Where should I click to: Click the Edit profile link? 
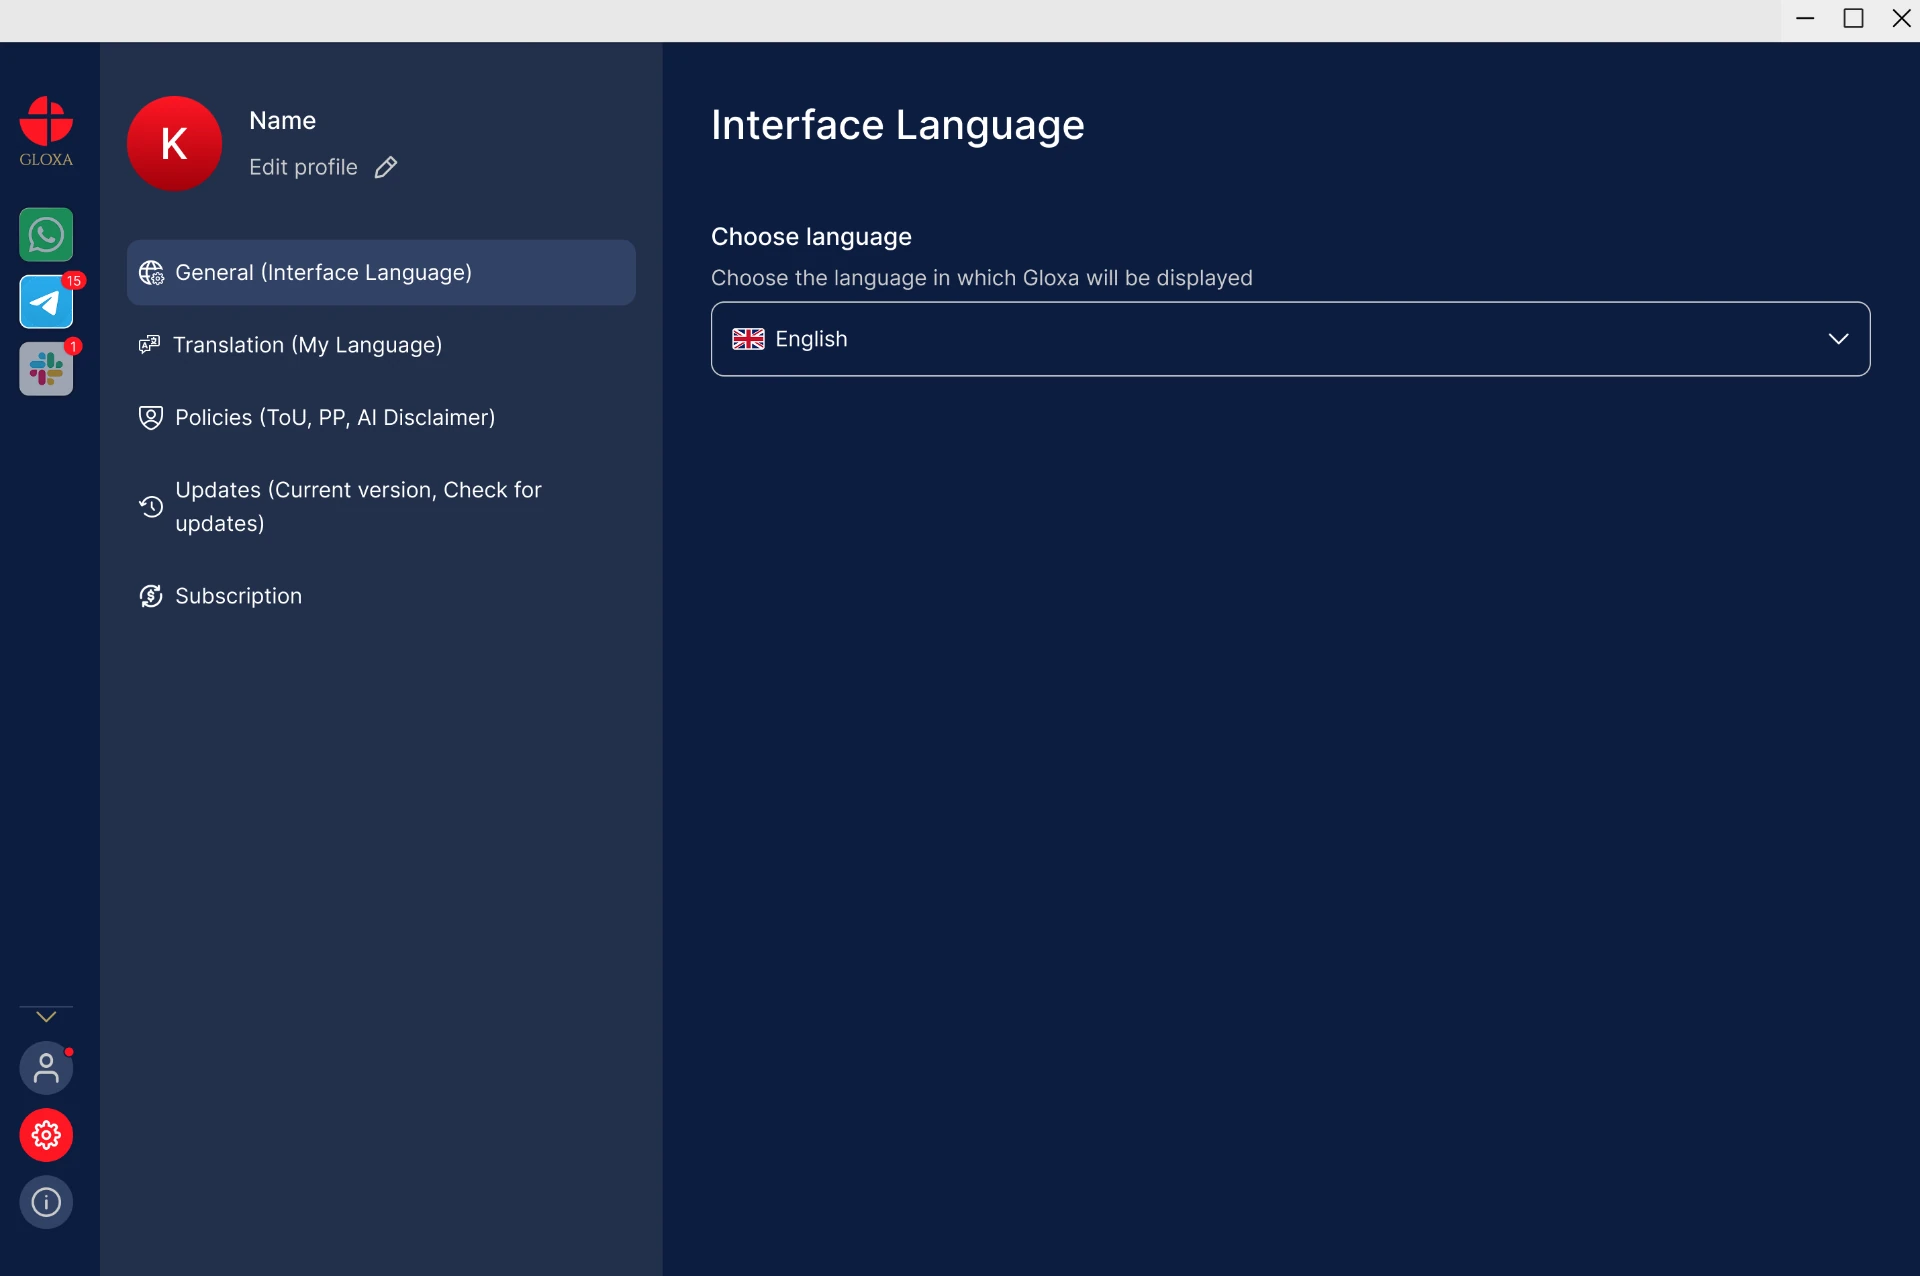[303, 167]
